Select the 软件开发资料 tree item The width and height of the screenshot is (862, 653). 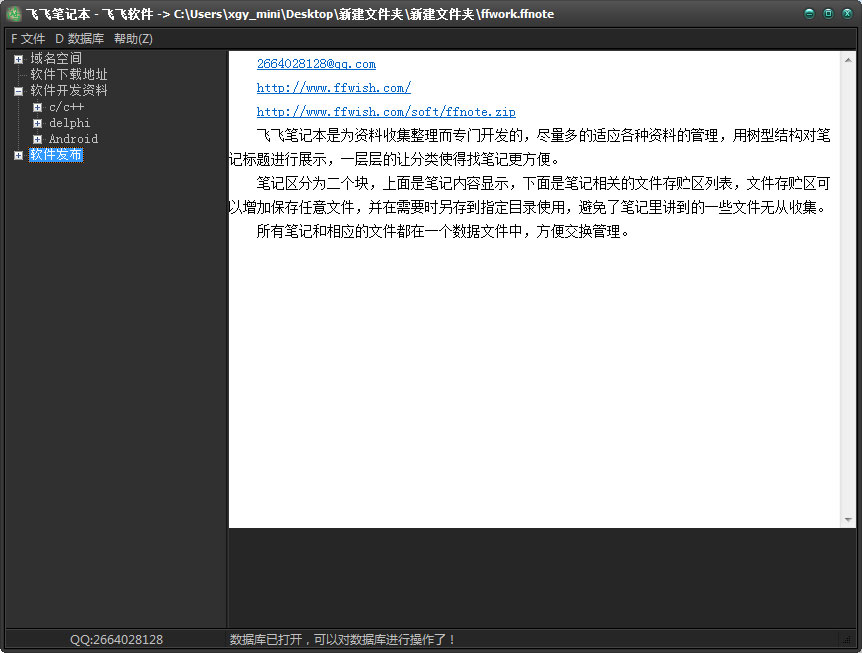(69, 91)
